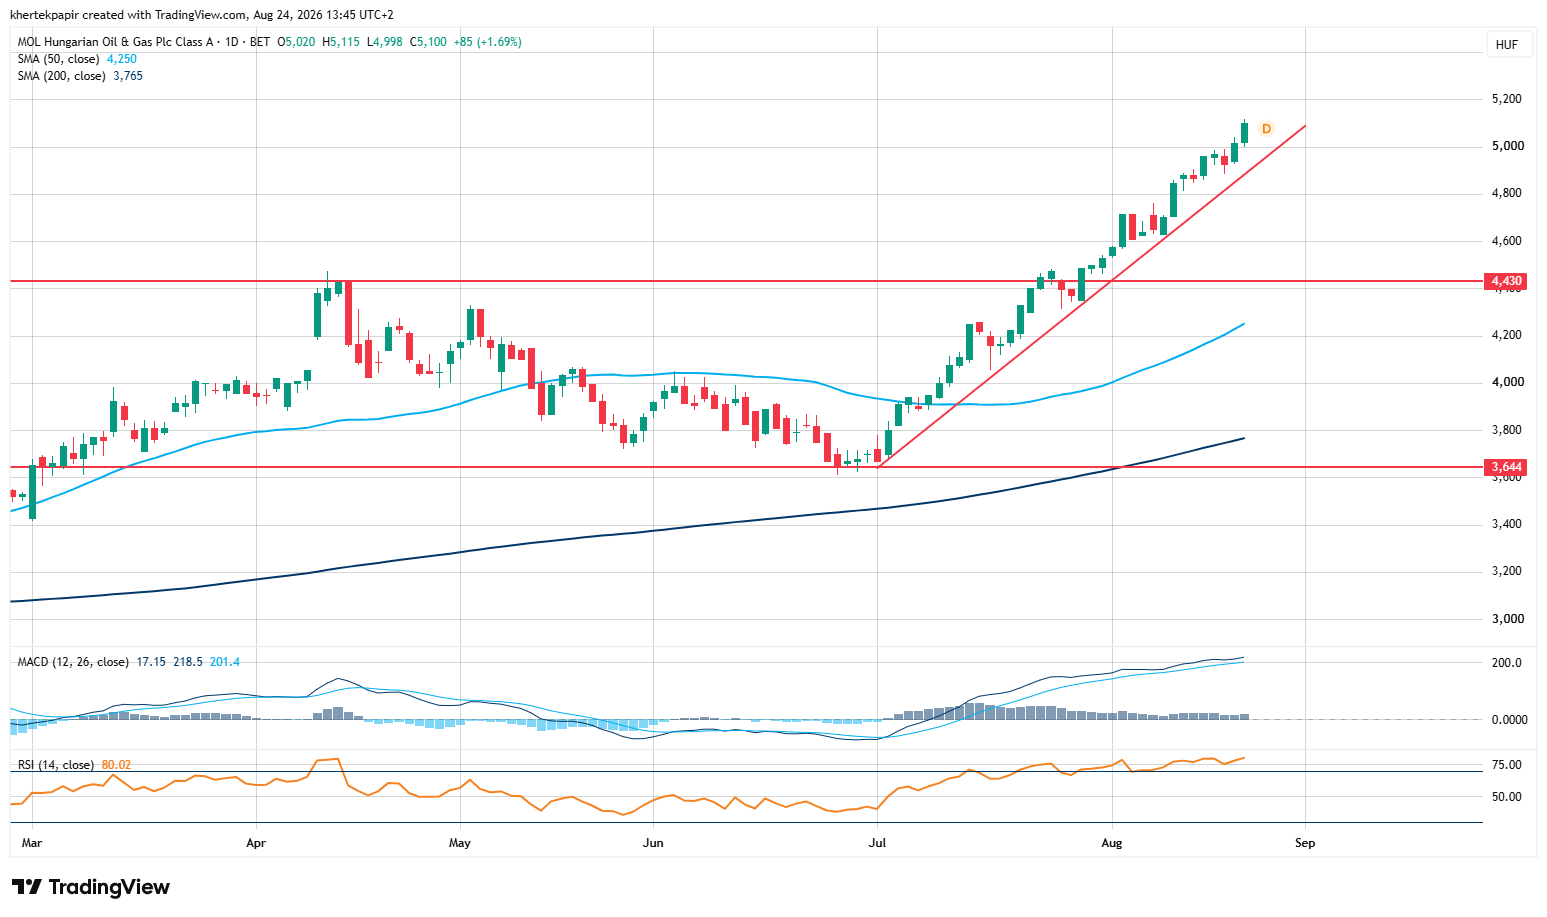Click the MACD histogram value 17.15
The image size is (1547, 917).
tap(151, 662)
